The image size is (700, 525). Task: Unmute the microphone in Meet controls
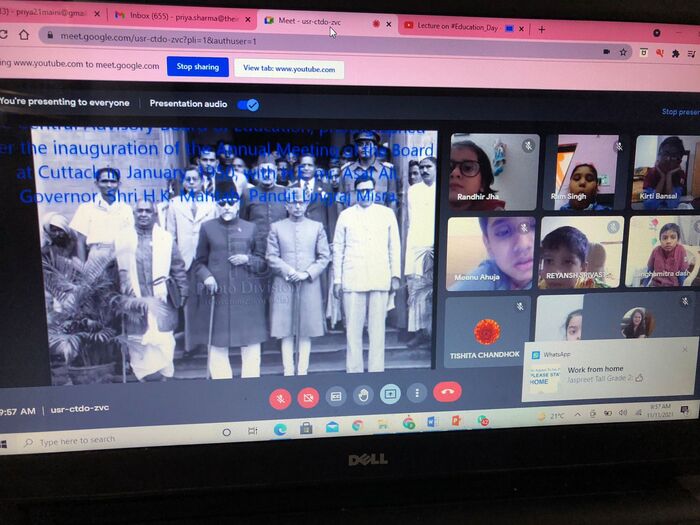click(280, 398)
